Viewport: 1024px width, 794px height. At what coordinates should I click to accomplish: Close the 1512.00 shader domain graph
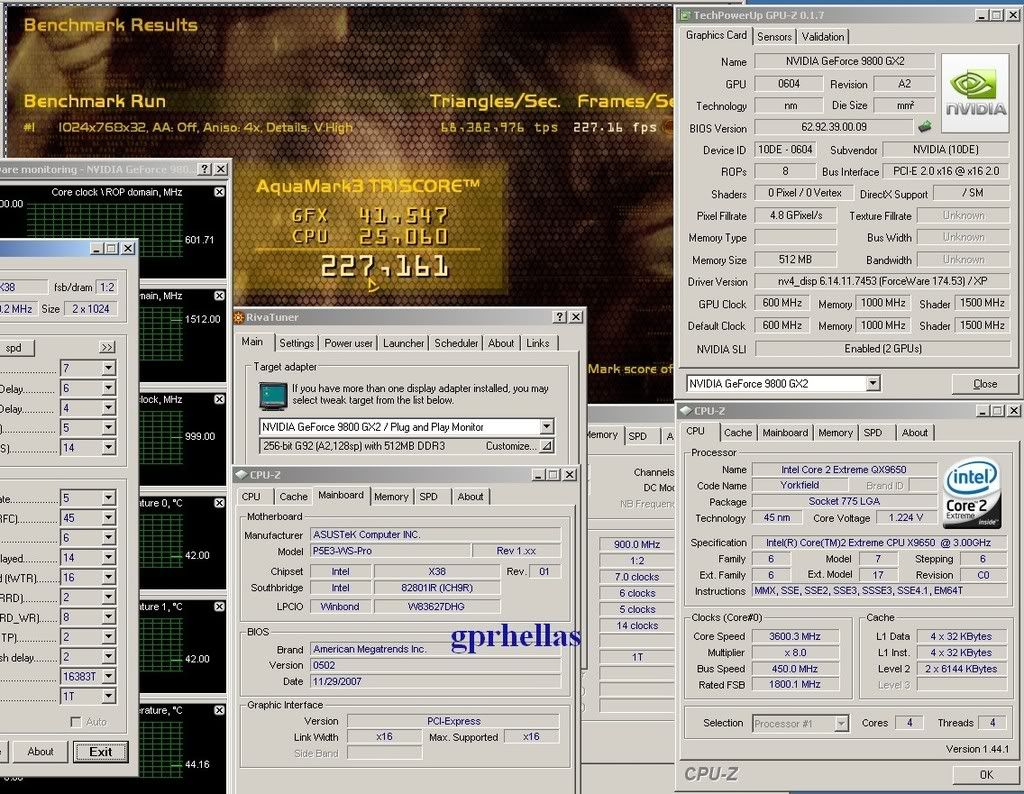coord(219,296)
